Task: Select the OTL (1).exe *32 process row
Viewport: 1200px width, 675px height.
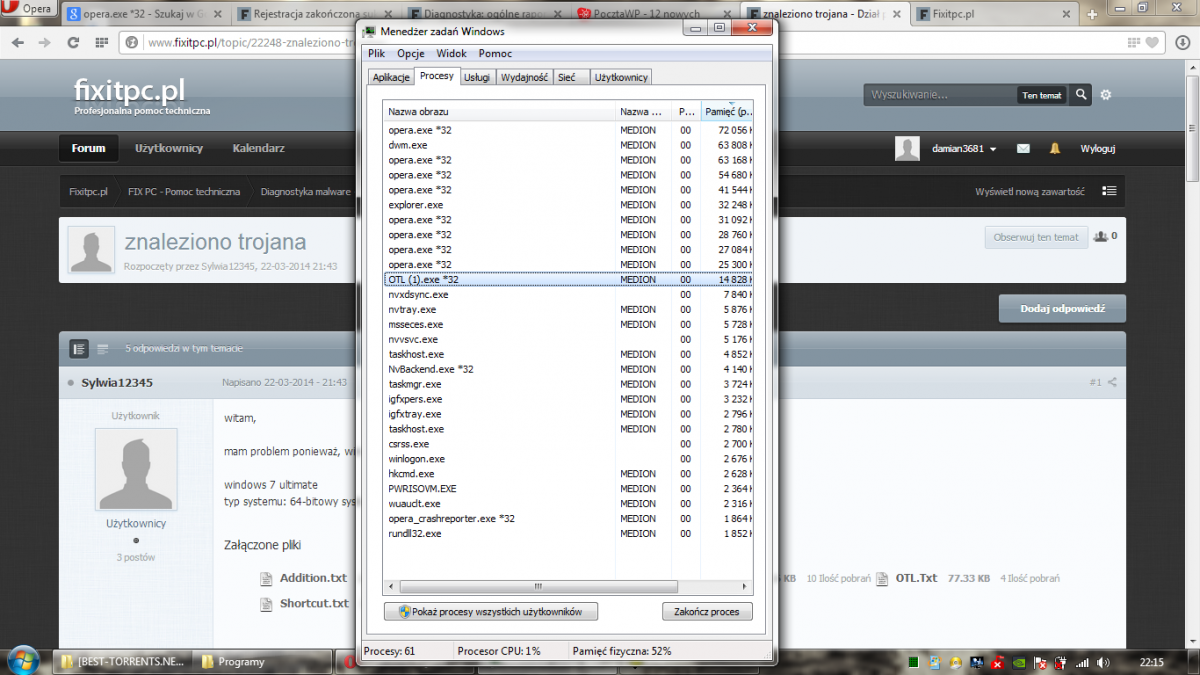Action: coord(568,280)
